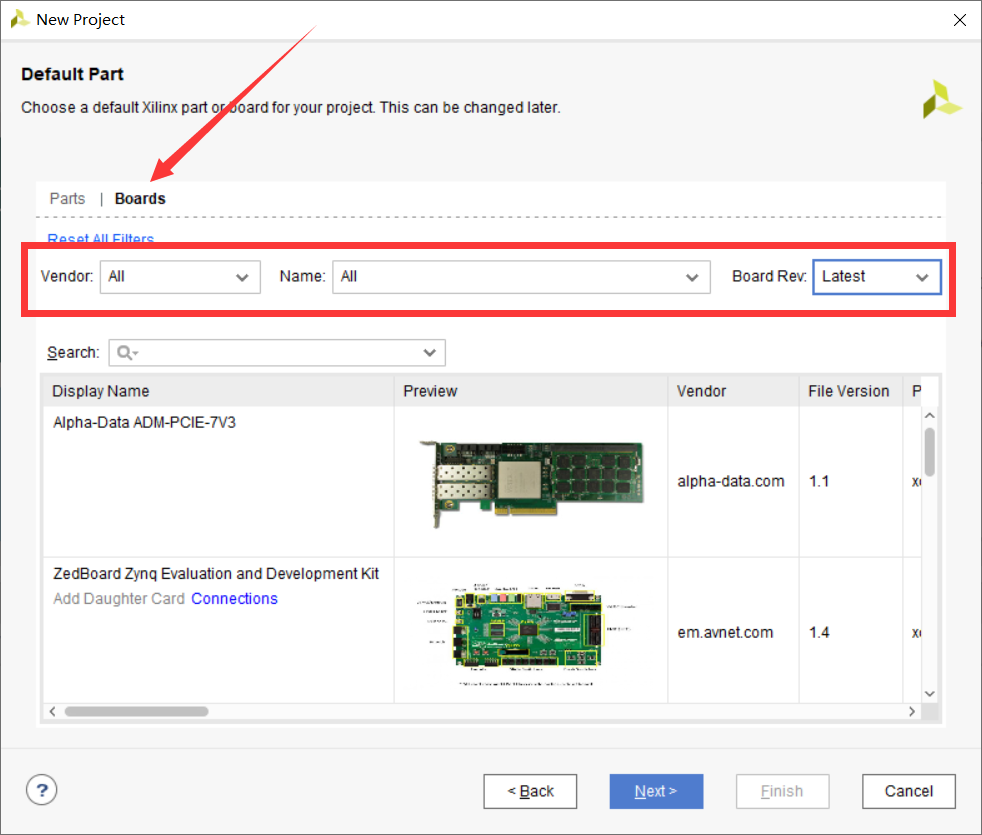Image resolution: width=982 pixels, height=835 pixels.
Task: Click Reset All Filters link
Action: click(101, 238)
